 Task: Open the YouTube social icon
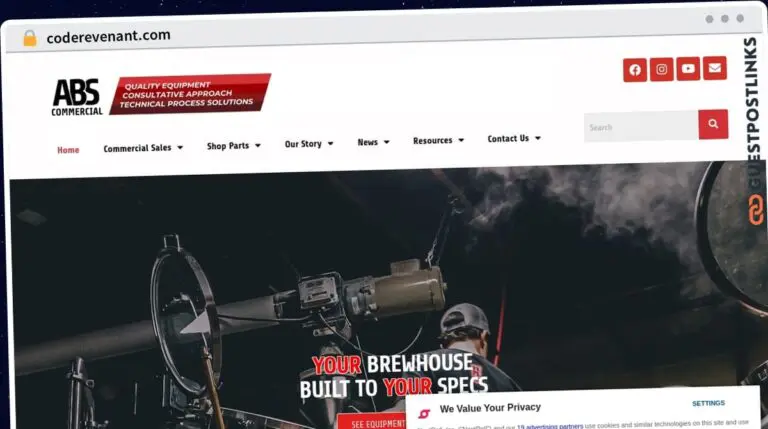point(688,69)
